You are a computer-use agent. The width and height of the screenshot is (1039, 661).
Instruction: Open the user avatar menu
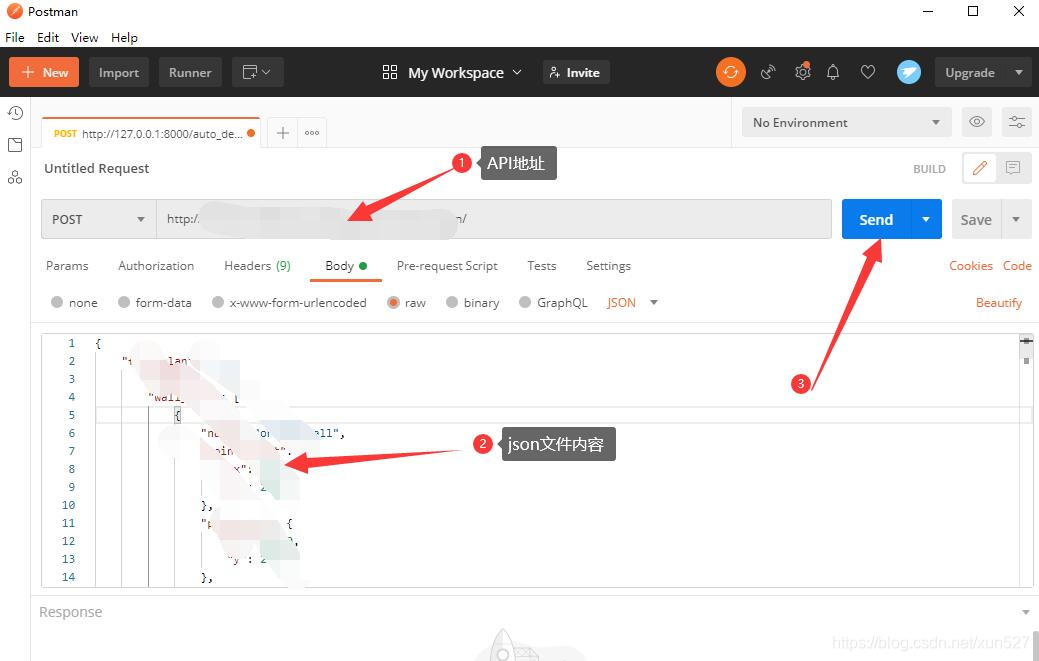point(908,72)
